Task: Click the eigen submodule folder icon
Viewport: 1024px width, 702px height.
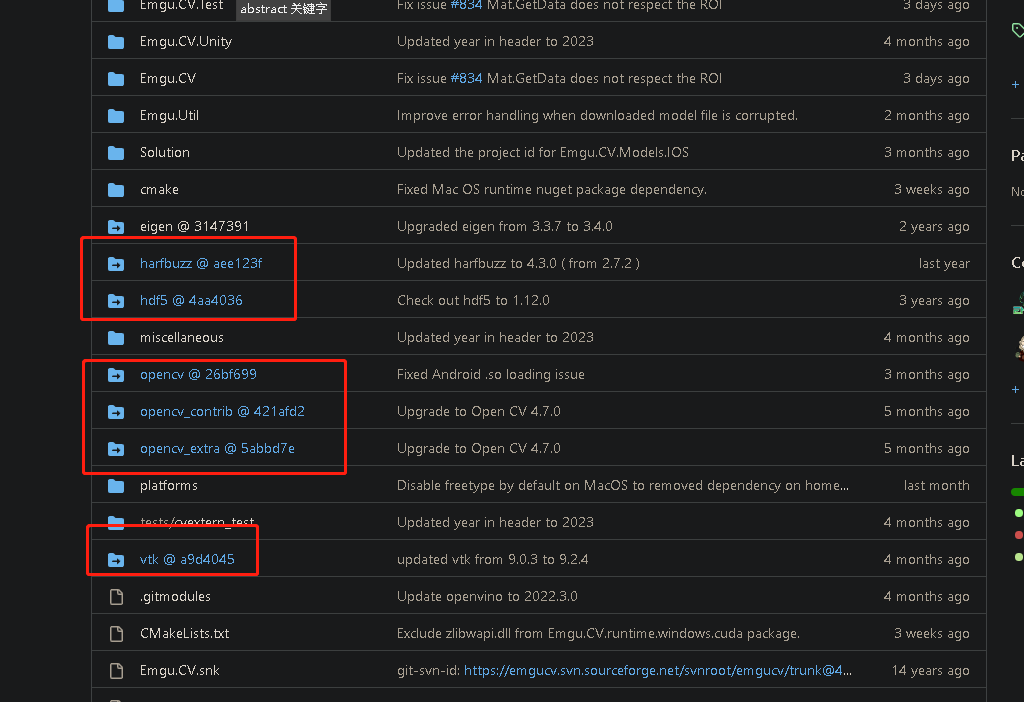Action: (x=116, y=227)
